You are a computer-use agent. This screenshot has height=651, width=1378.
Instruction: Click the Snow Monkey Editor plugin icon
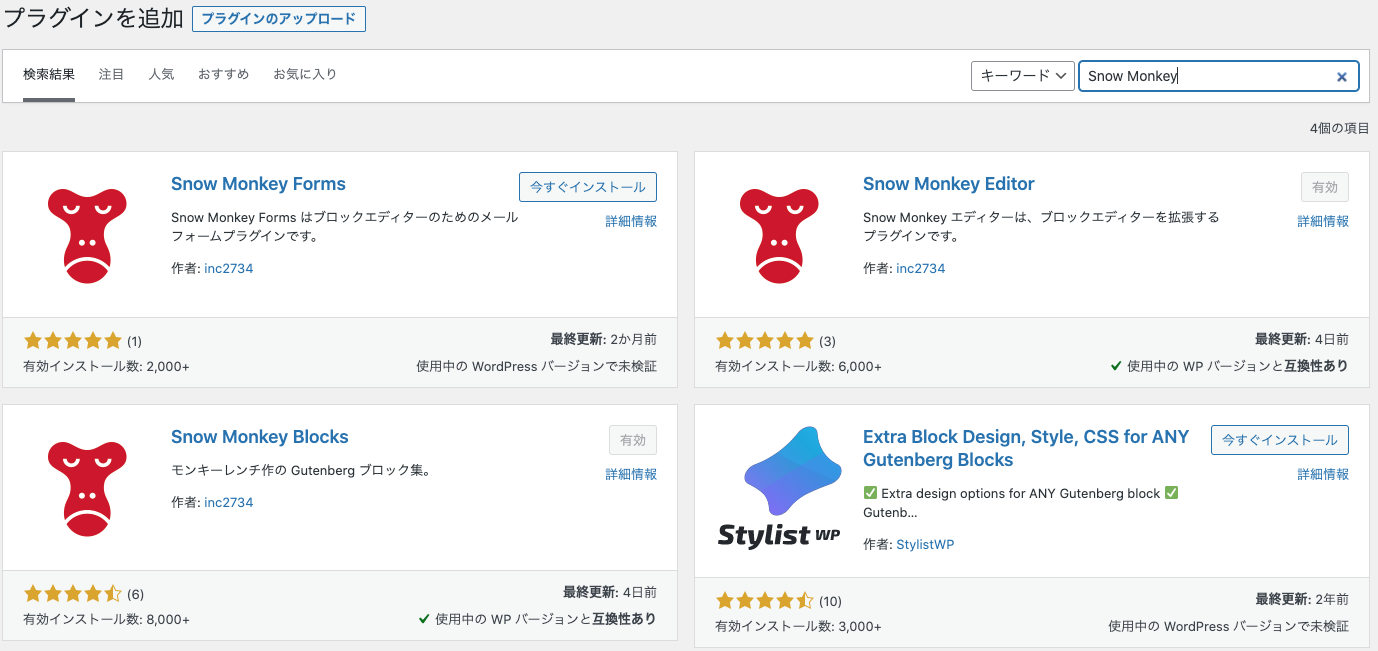pos(779,233)
